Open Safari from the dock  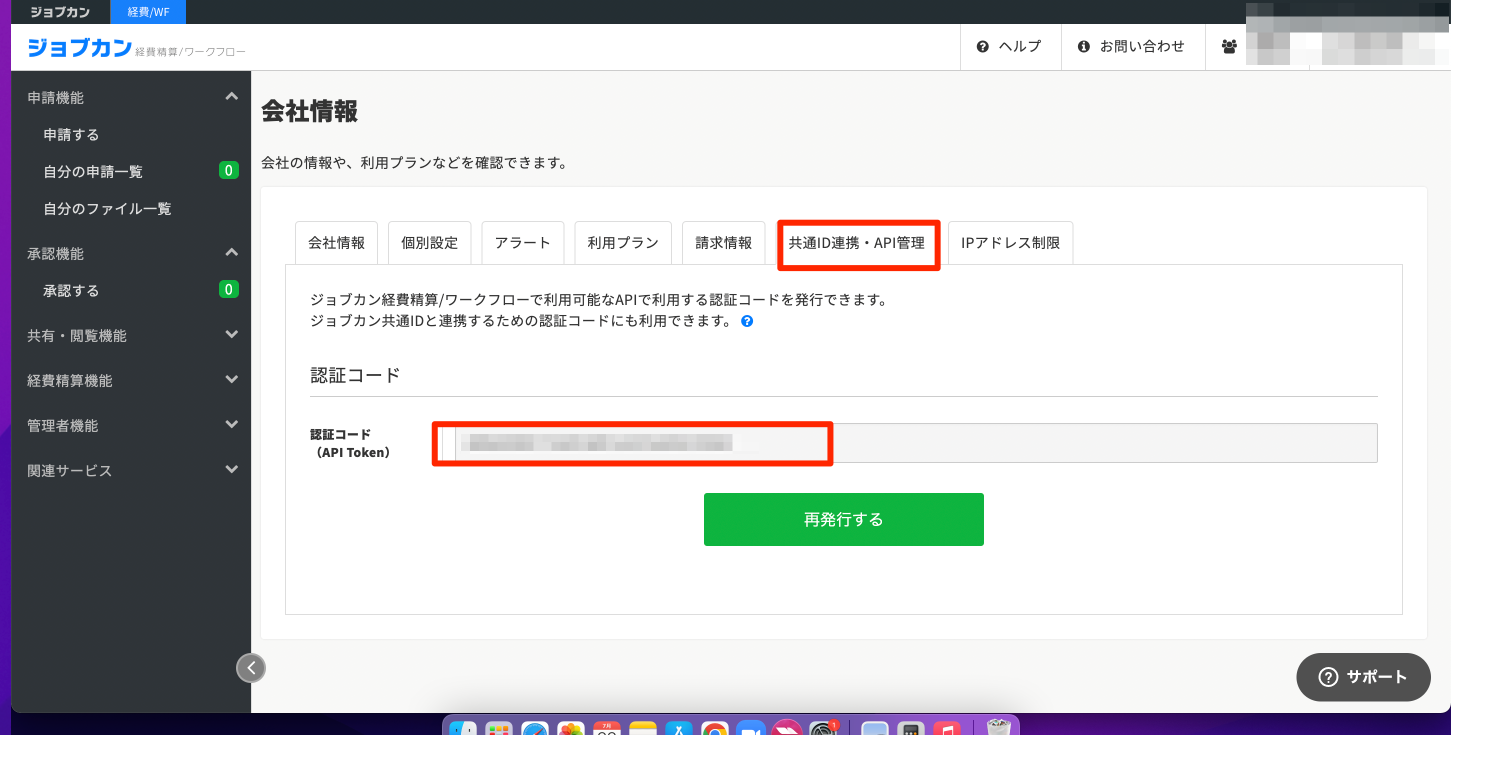click(535, 733)
